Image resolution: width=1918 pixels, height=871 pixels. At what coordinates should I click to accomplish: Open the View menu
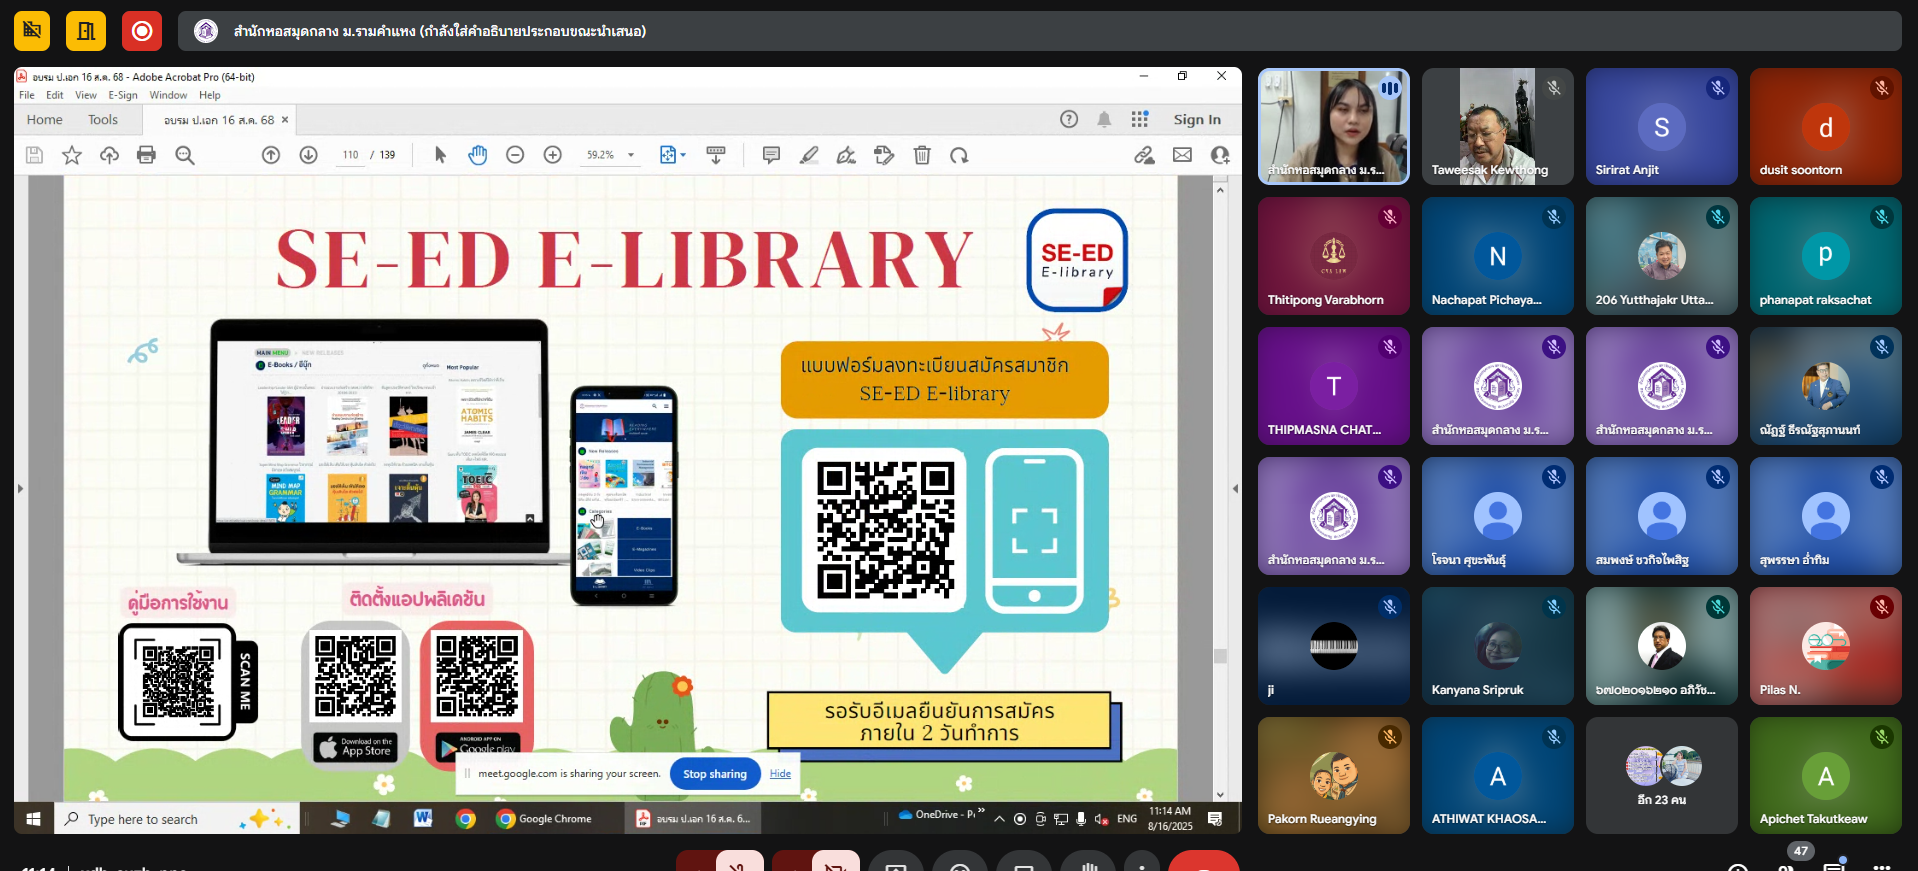click(x=86, y=95)
